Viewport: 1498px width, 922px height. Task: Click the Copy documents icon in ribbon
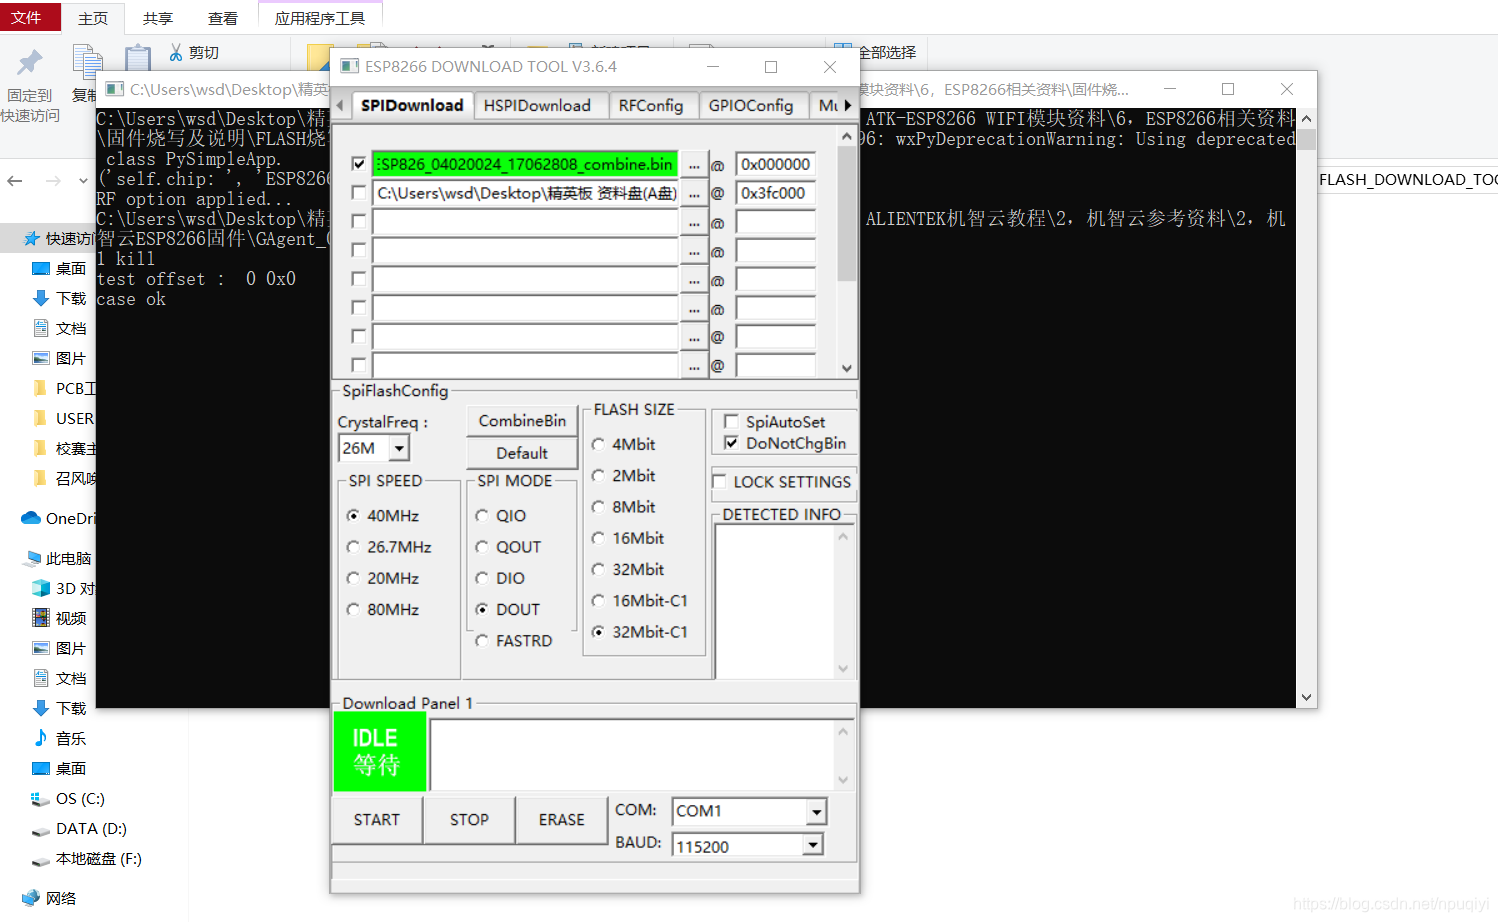[88, 62]
